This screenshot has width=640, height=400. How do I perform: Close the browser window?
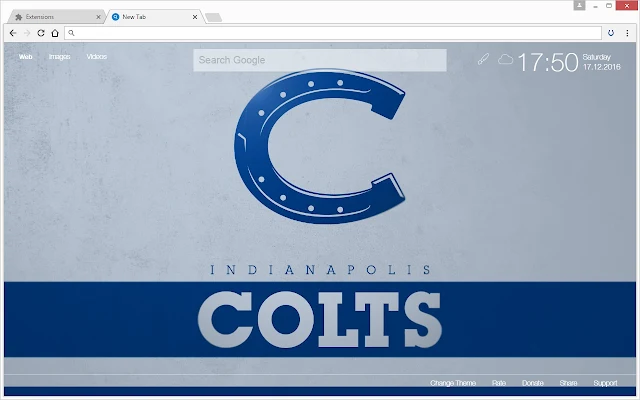(627, 6)
